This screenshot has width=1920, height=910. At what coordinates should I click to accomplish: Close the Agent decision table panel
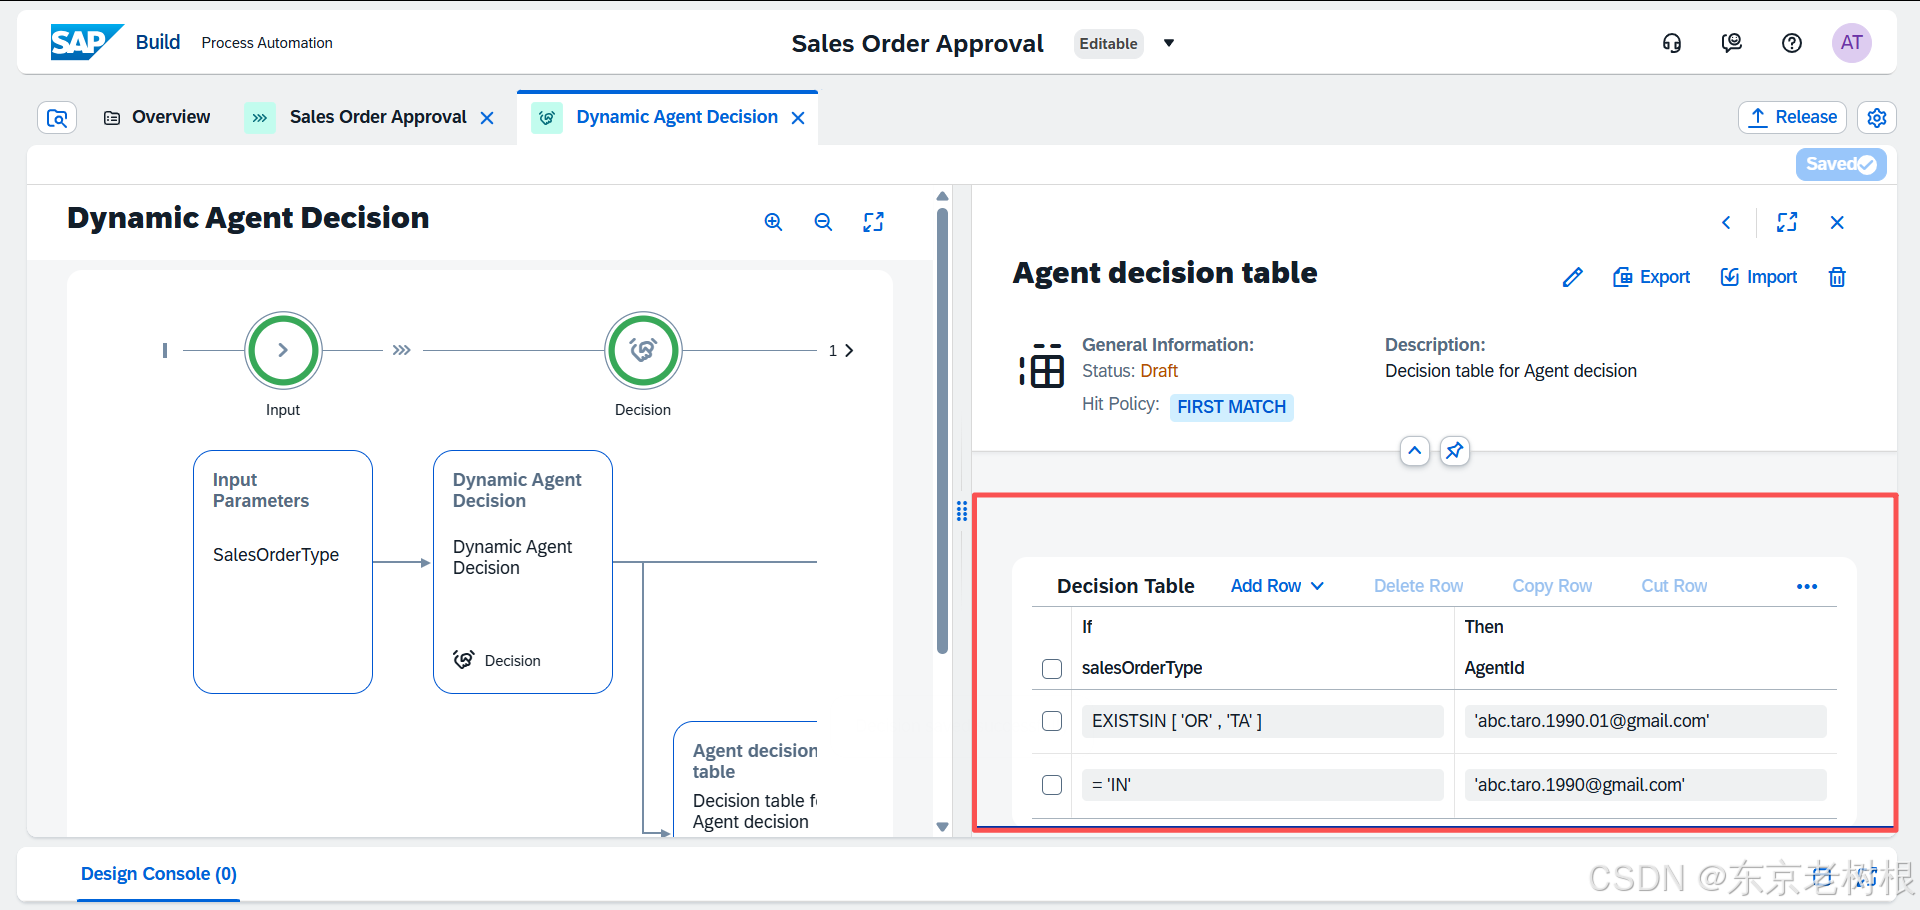click(1837, 222)
